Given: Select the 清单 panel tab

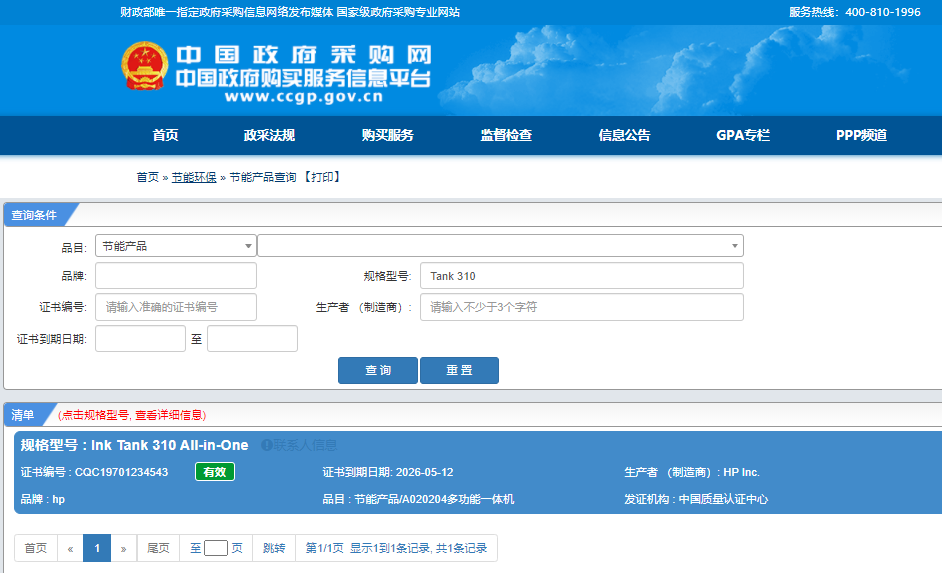Looking at the screenshot, I should tap(24, 415).
